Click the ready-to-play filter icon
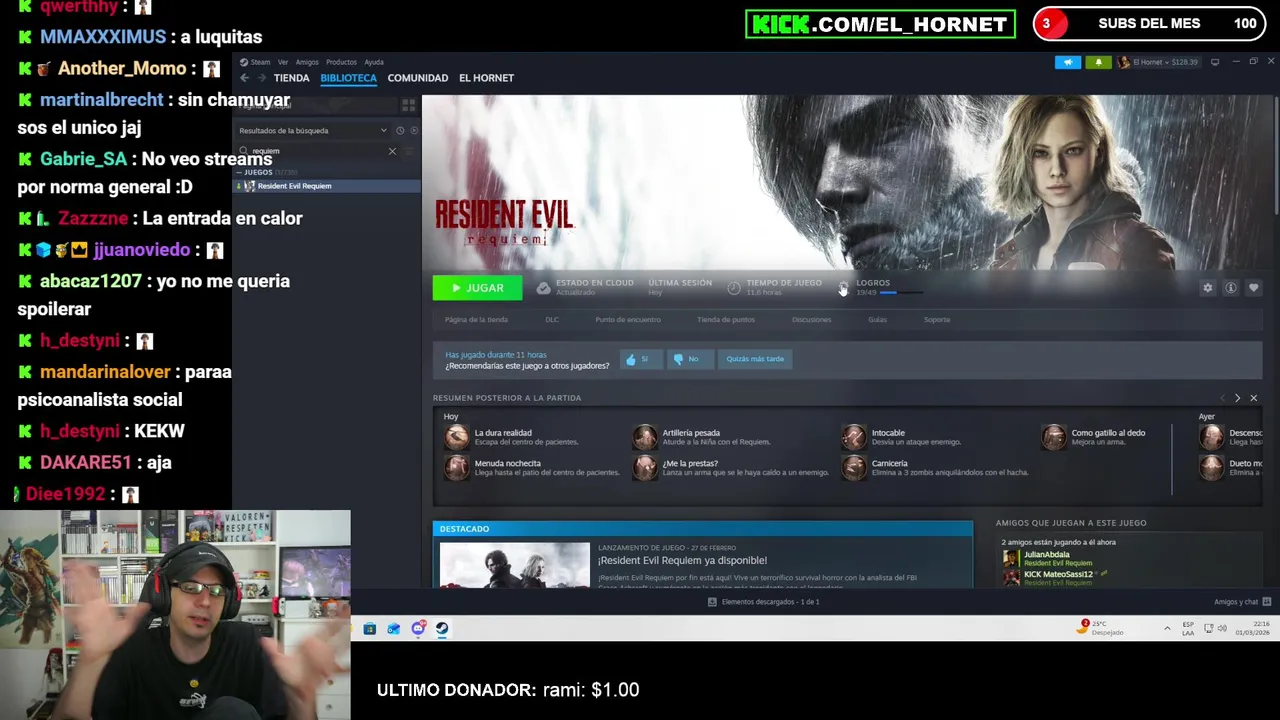1280x720 pixels. pyautogui.click(x=414, y=131)
